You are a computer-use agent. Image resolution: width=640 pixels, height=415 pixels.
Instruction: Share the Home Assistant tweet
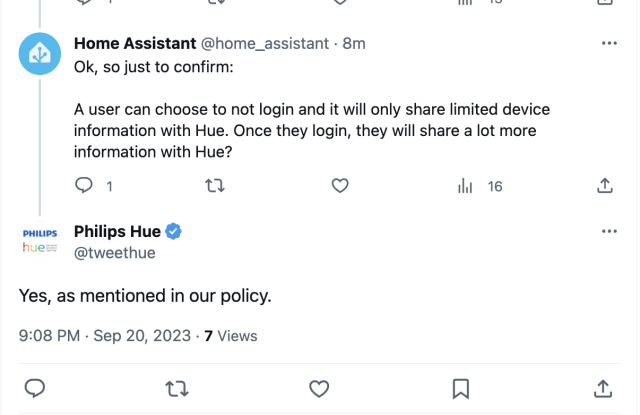coord(604,186)
